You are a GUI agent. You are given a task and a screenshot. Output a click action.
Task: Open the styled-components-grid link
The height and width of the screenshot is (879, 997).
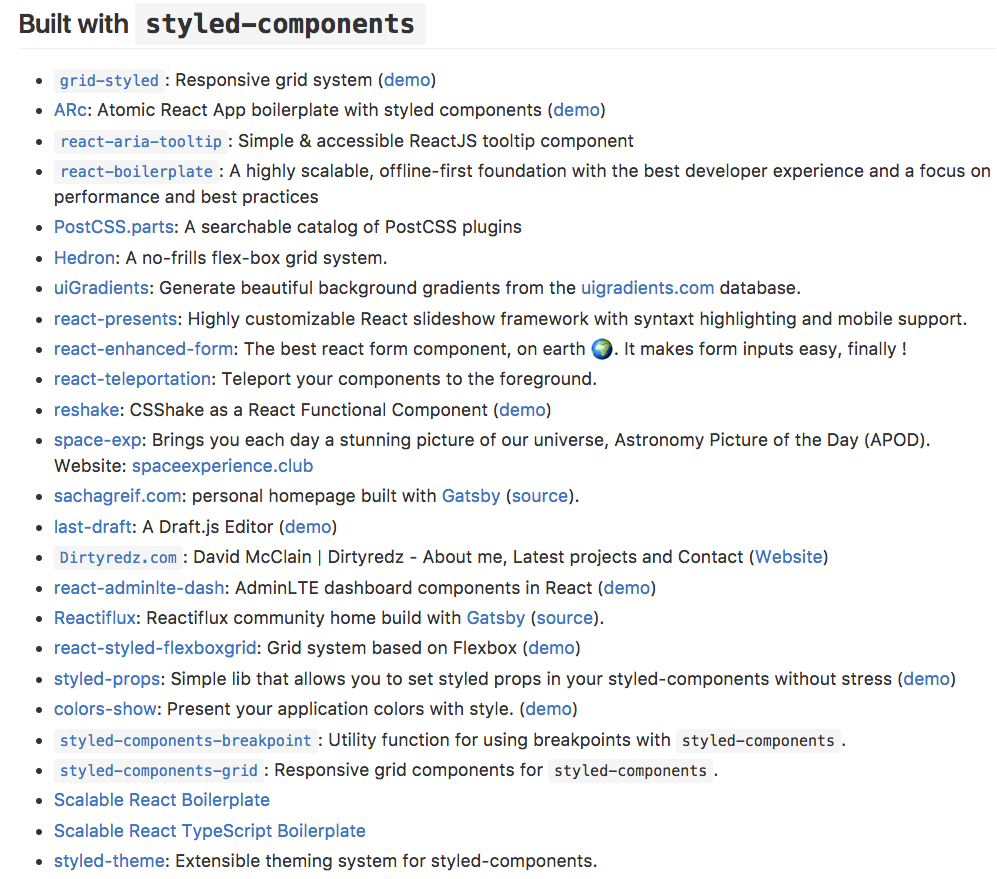(158, 770)
